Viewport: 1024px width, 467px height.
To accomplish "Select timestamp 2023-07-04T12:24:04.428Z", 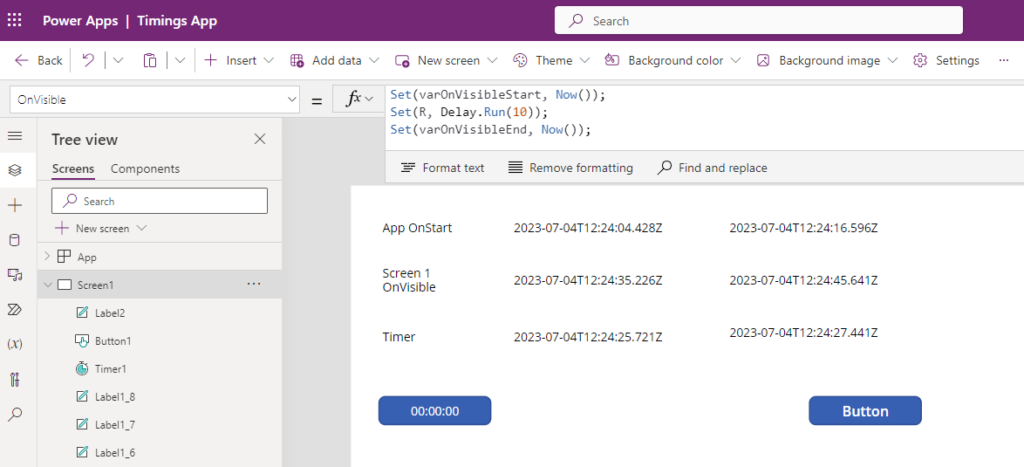I will [588, 228].
